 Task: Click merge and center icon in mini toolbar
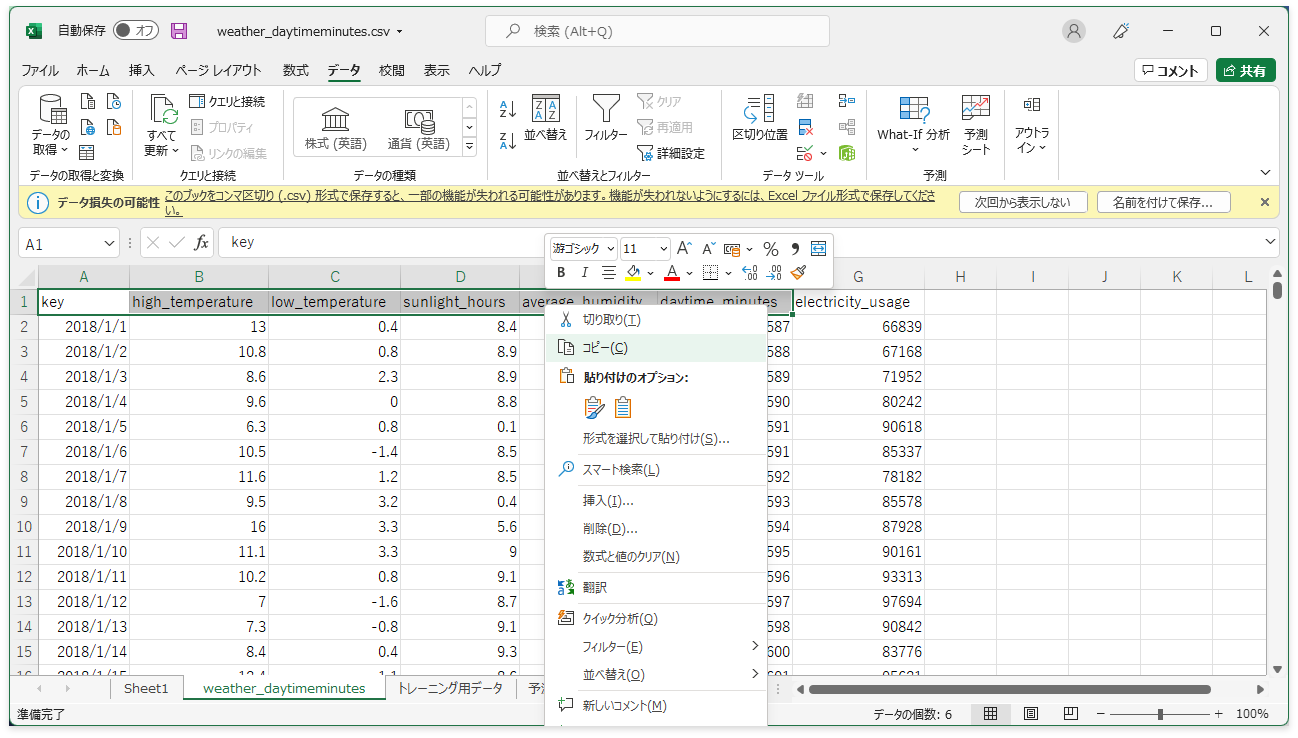819,249
